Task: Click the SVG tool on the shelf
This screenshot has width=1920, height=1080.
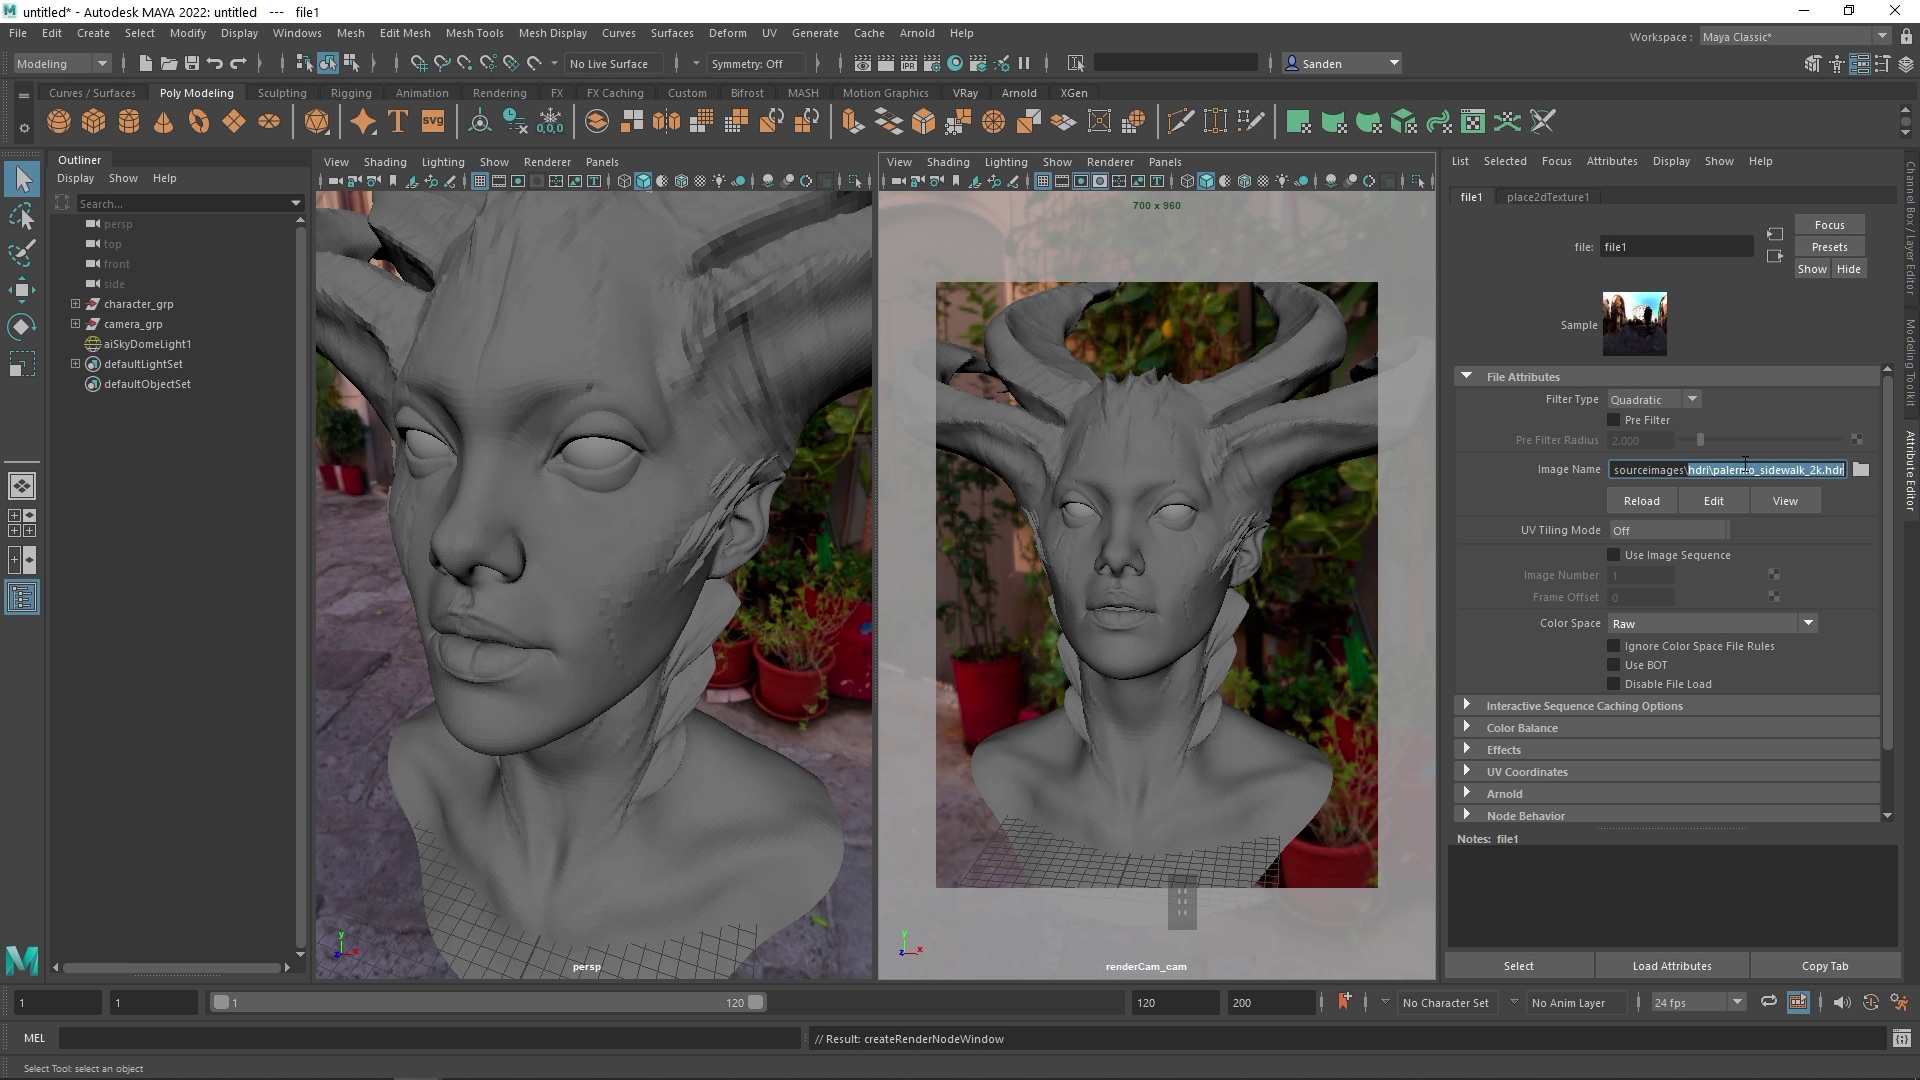Action: pyautogui.click(x=432, y=120)
